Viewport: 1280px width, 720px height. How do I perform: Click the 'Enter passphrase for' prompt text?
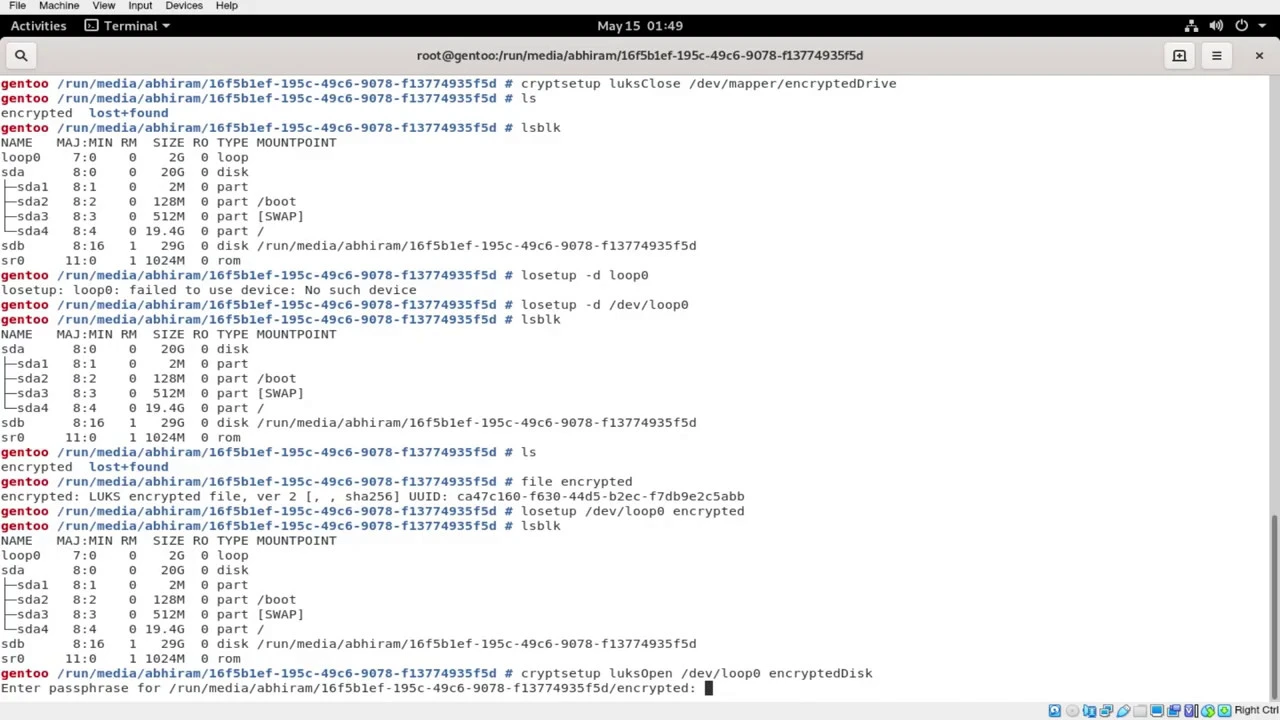click(x=348, y=688)
